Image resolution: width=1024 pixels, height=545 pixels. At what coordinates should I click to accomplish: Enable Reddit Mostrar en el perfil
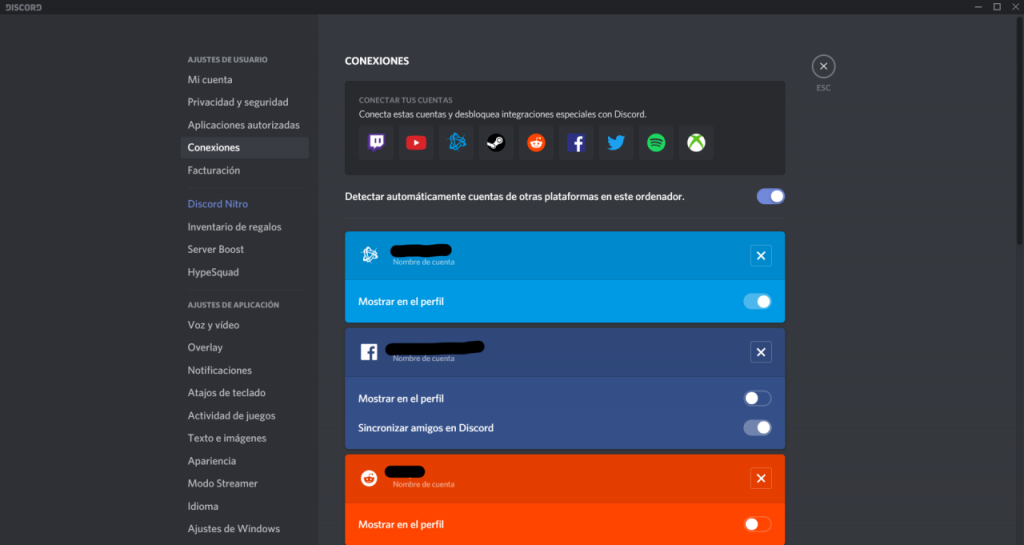(757, 524)
